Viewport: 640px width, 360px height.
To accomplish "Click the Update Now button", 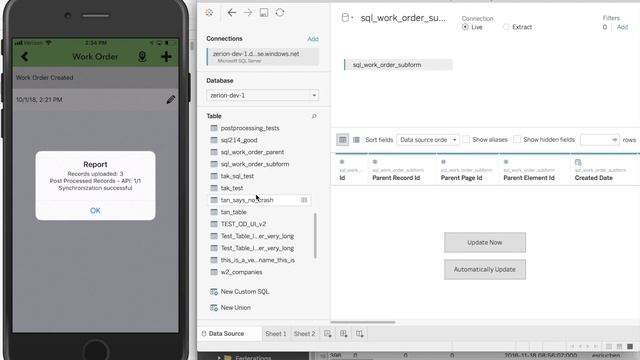I will [485, 242].
